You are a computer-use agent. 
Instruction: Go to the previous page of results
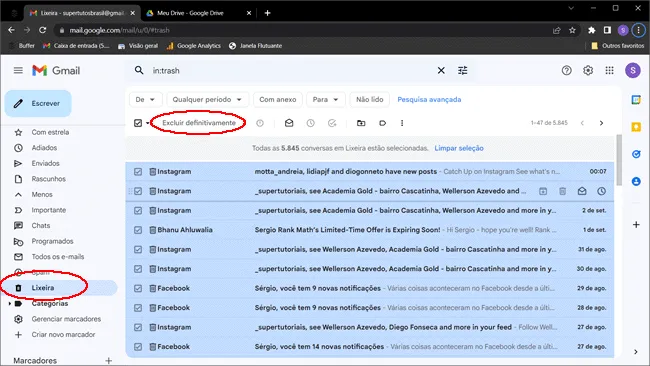click(582, 123)
